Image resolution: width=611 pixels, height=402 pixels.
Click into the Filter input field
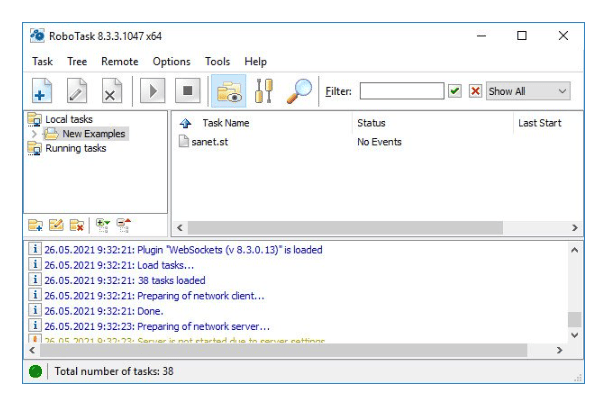pyautogui.click(x=402, y=91)
